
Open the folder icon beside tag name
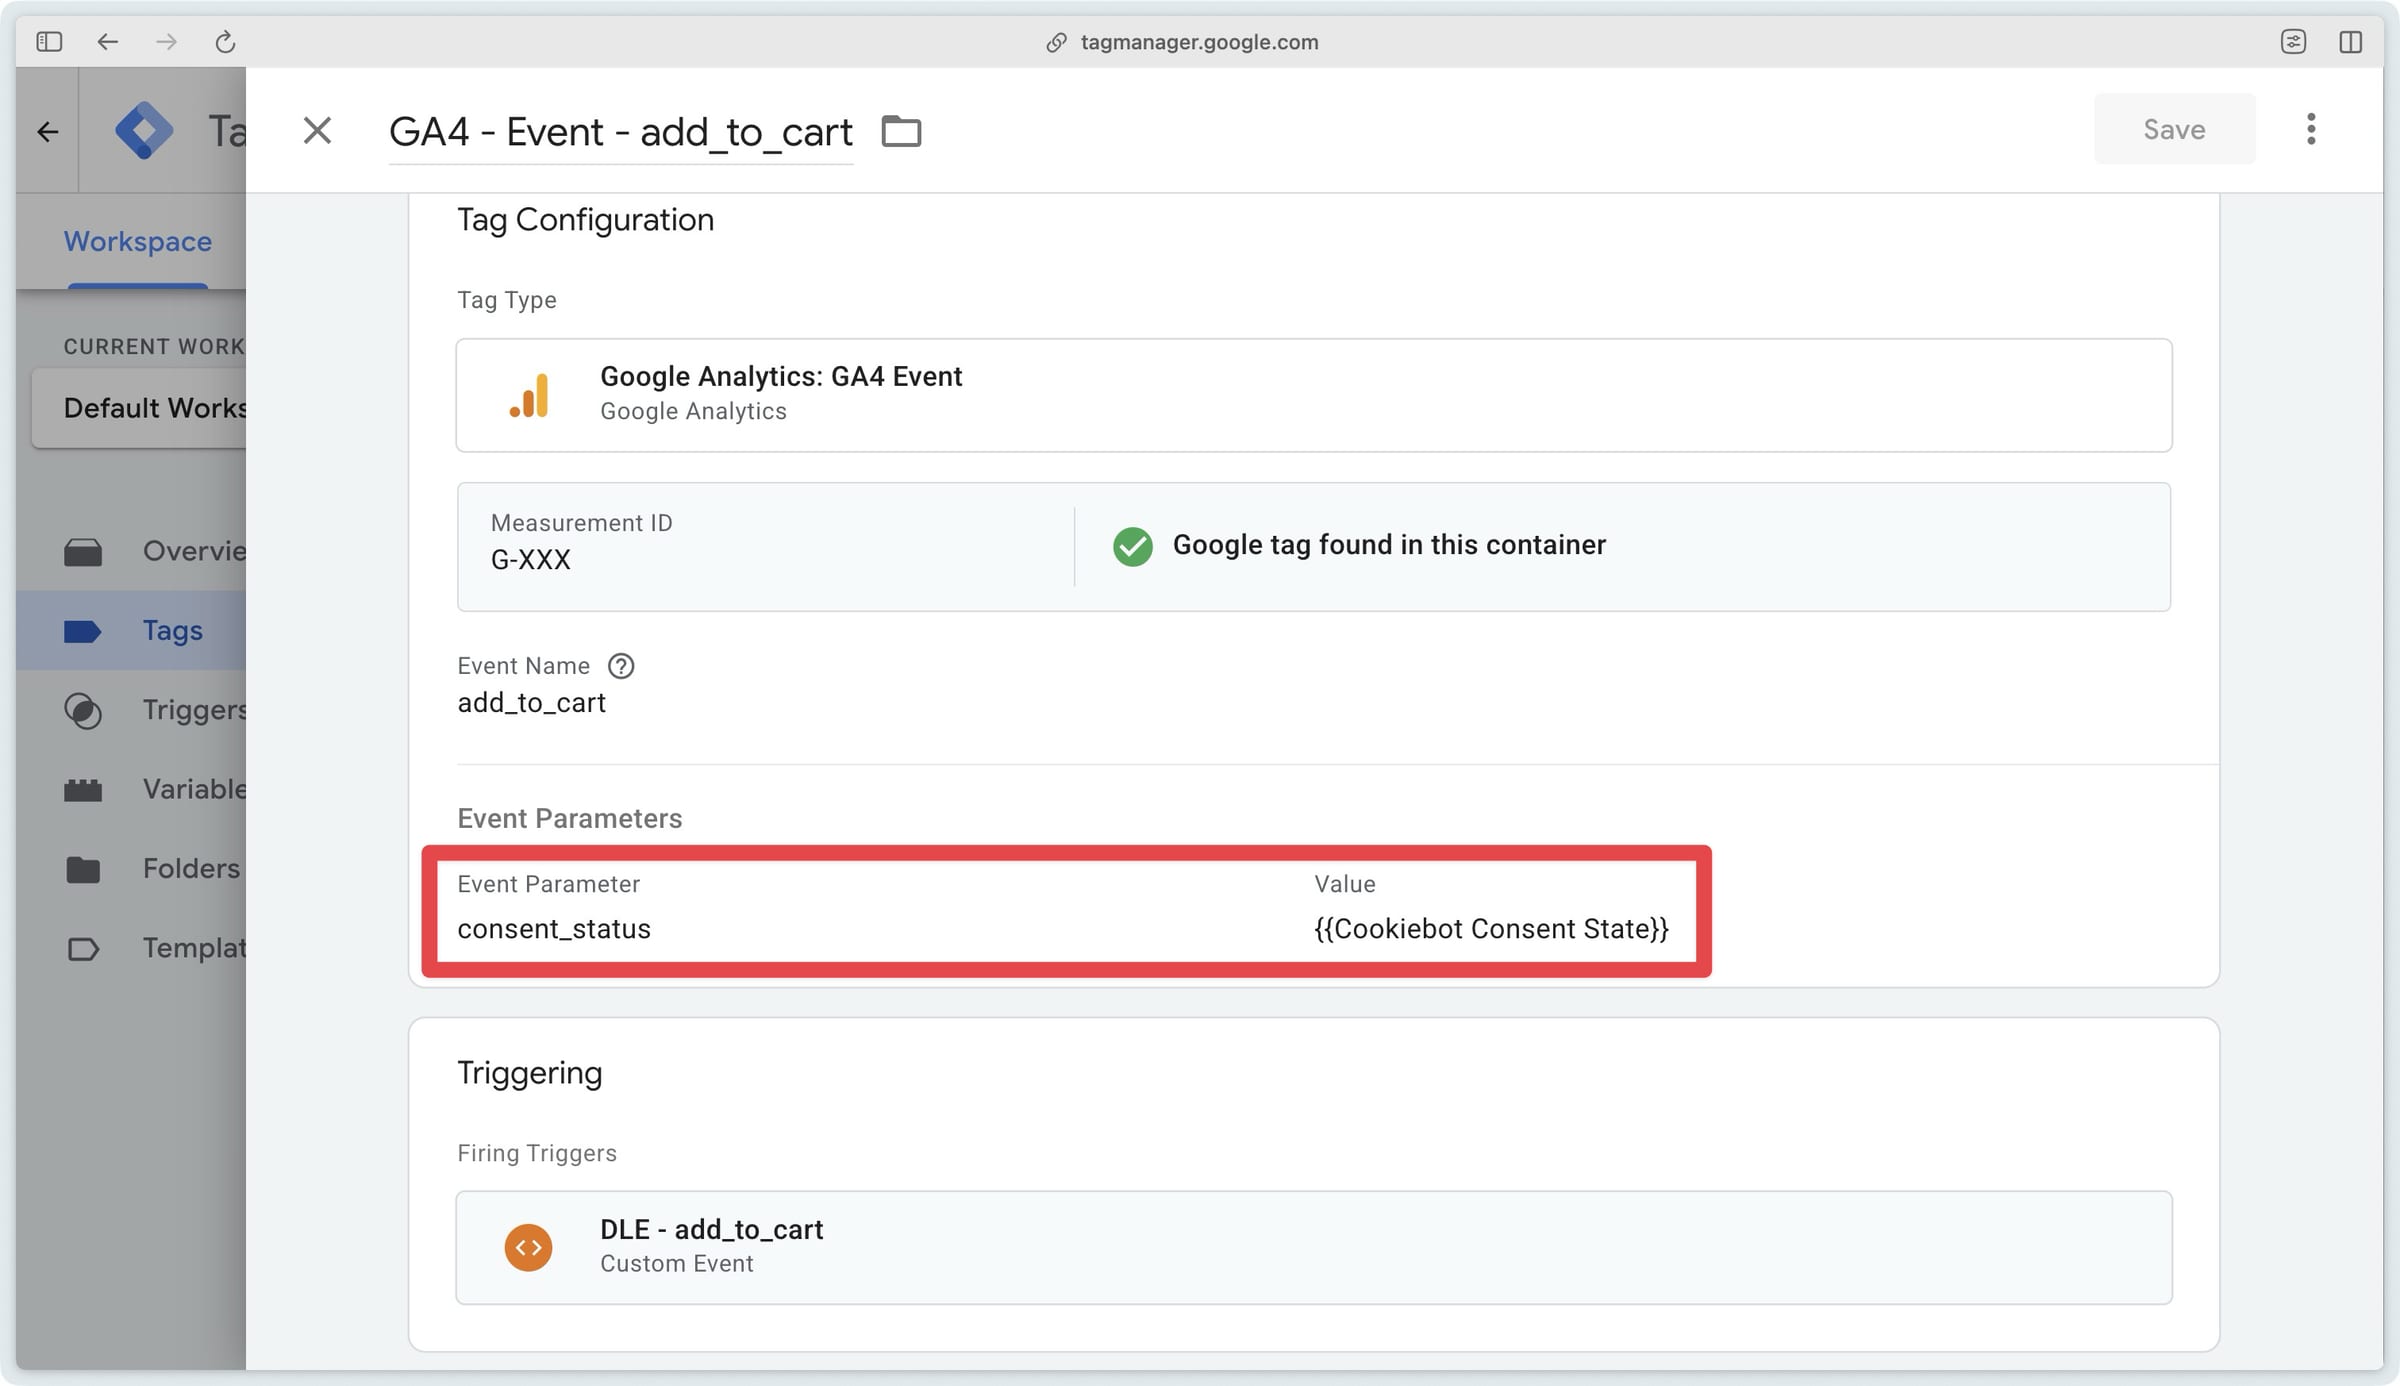coord(901,131)
